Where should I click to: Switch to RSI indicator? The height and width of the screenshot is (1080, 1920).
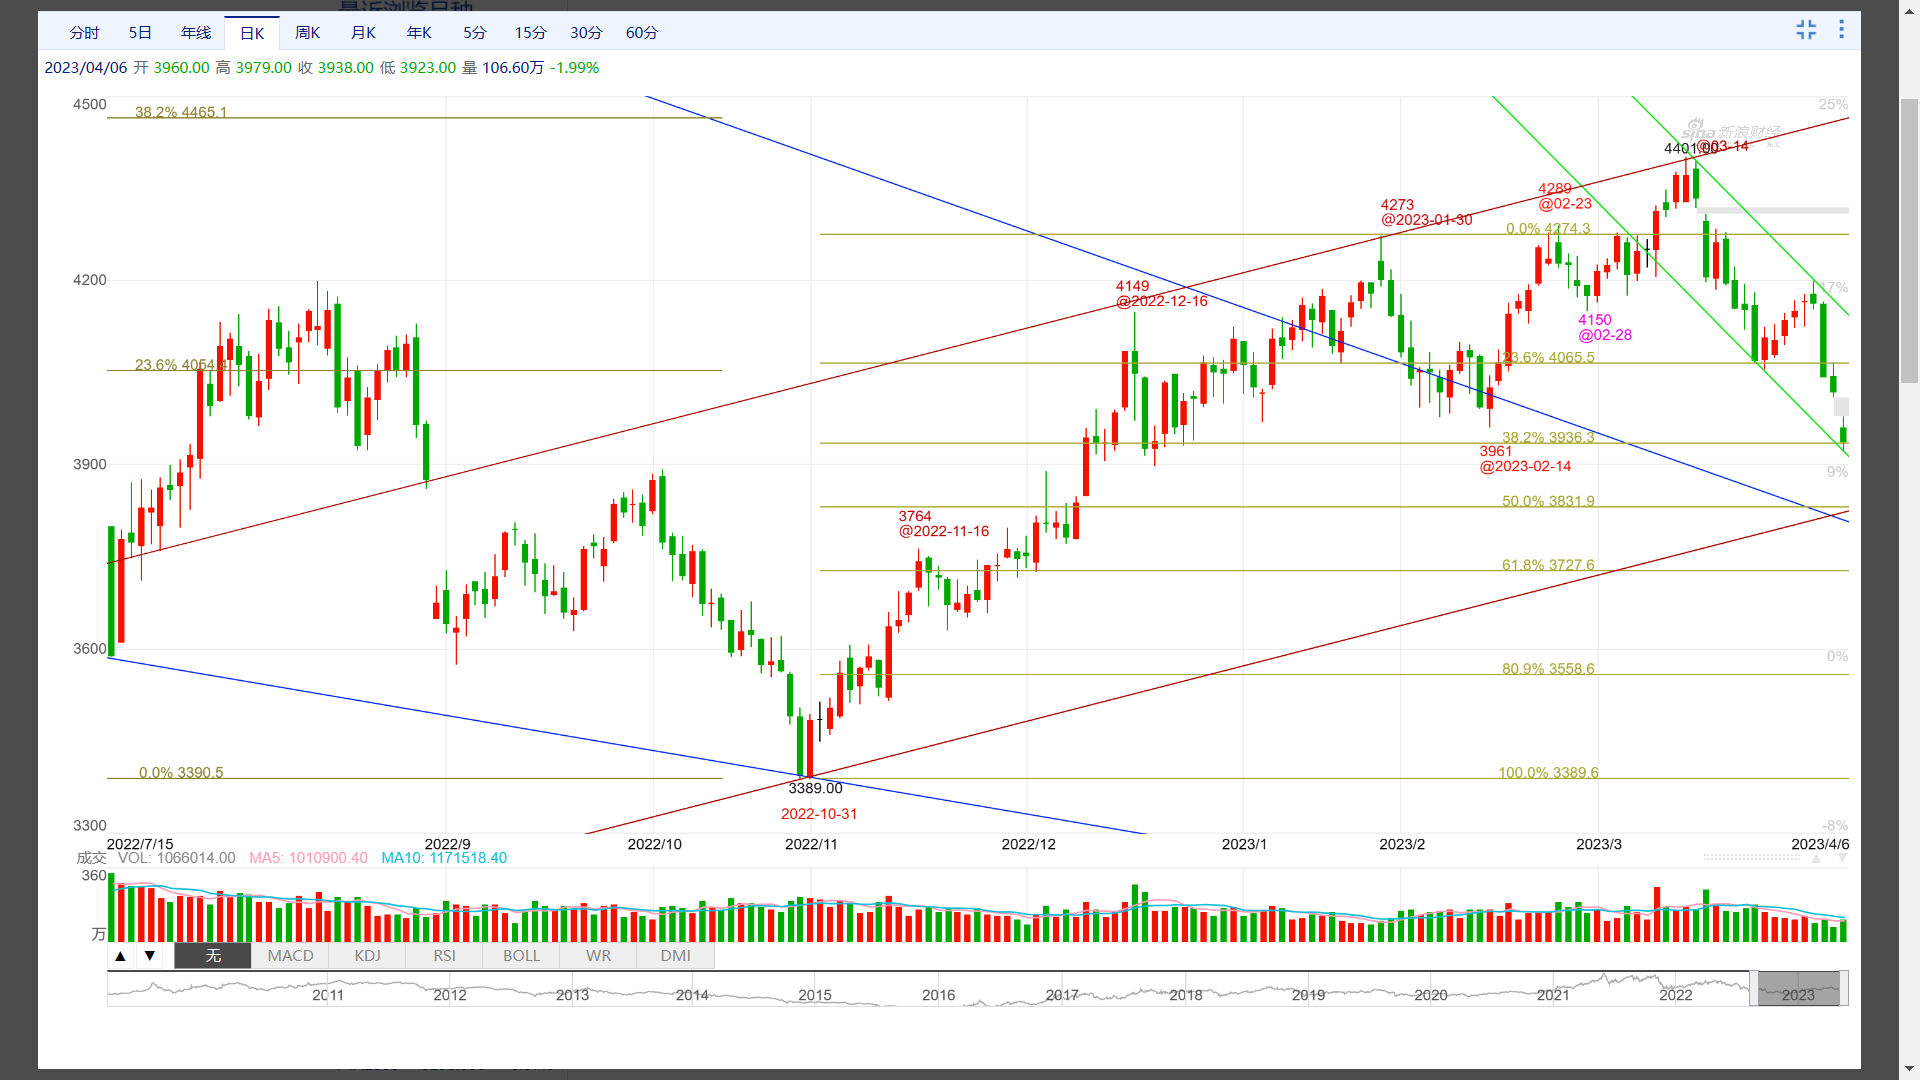(444, 956)
